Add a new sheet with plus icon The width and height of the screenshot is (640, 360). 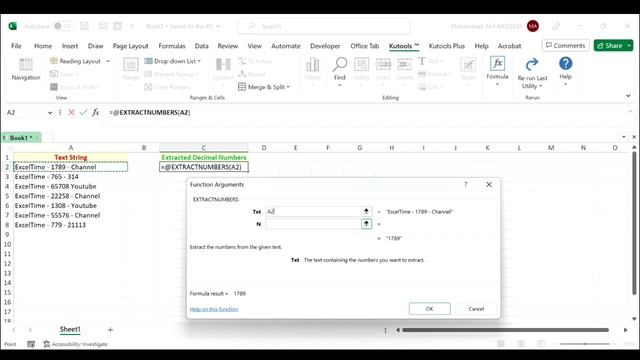point(110,329)
